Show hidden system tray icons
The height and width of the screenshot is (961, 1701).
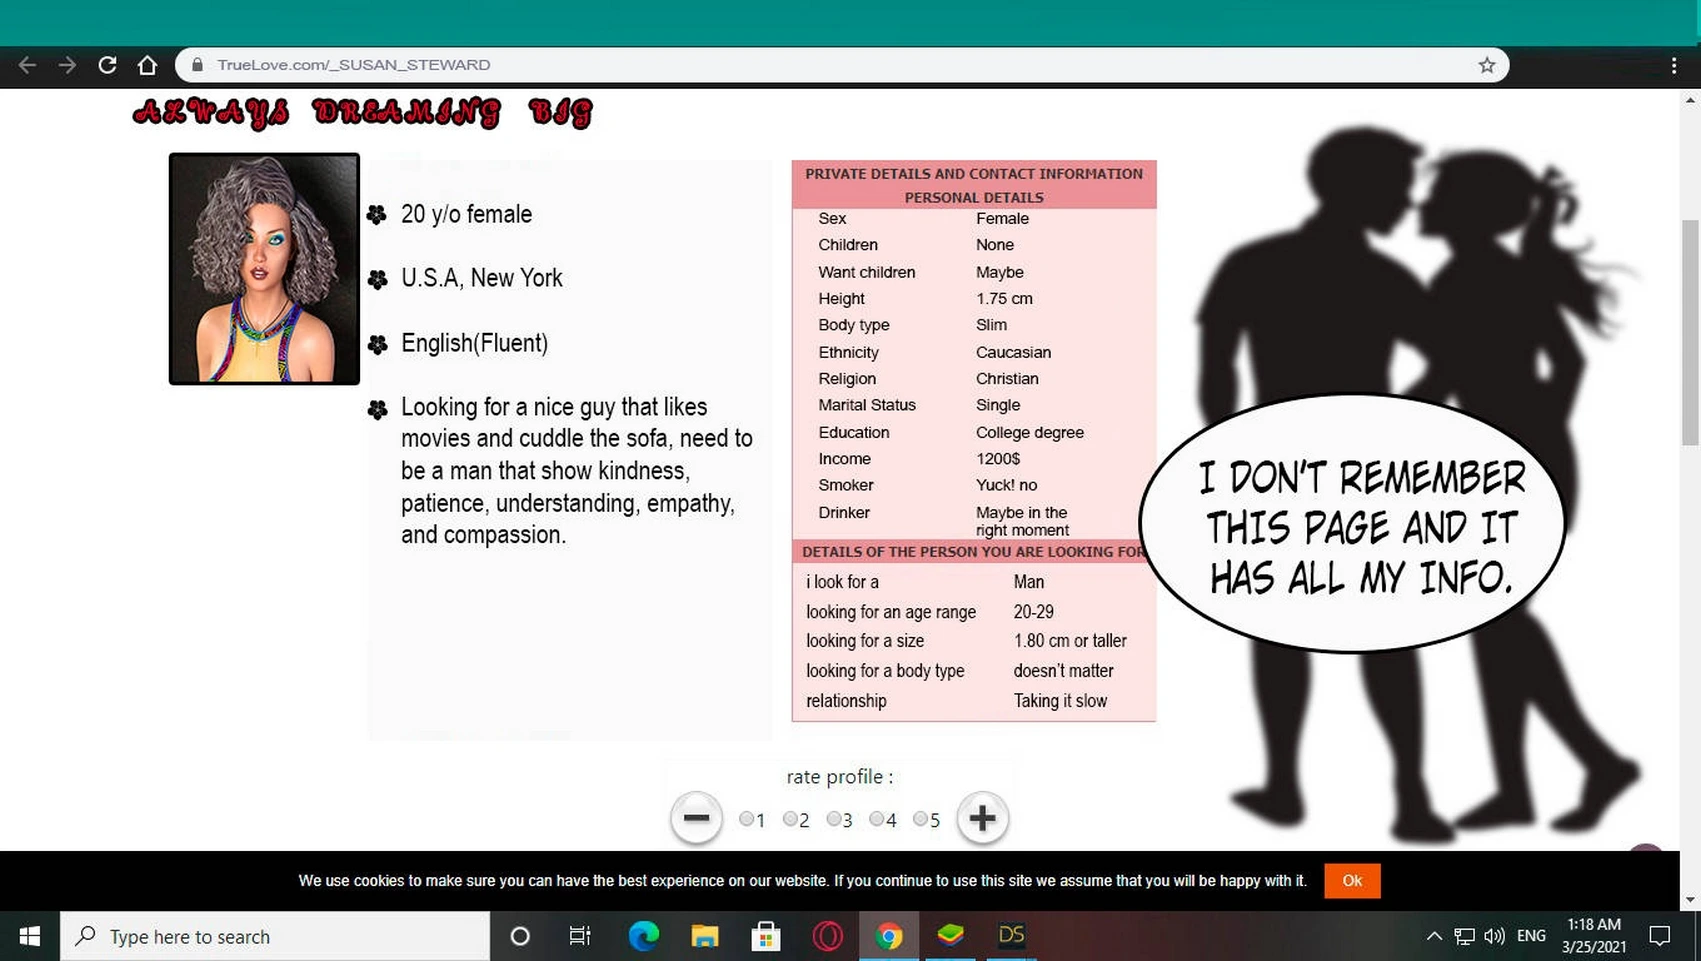[1433, 936]
